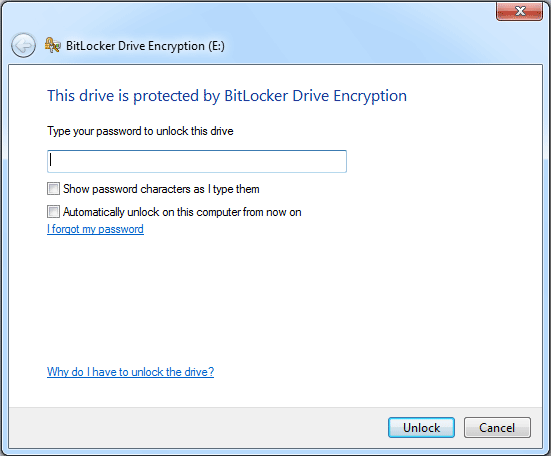Click the blank white area below the forgot password link

point(276,299)
